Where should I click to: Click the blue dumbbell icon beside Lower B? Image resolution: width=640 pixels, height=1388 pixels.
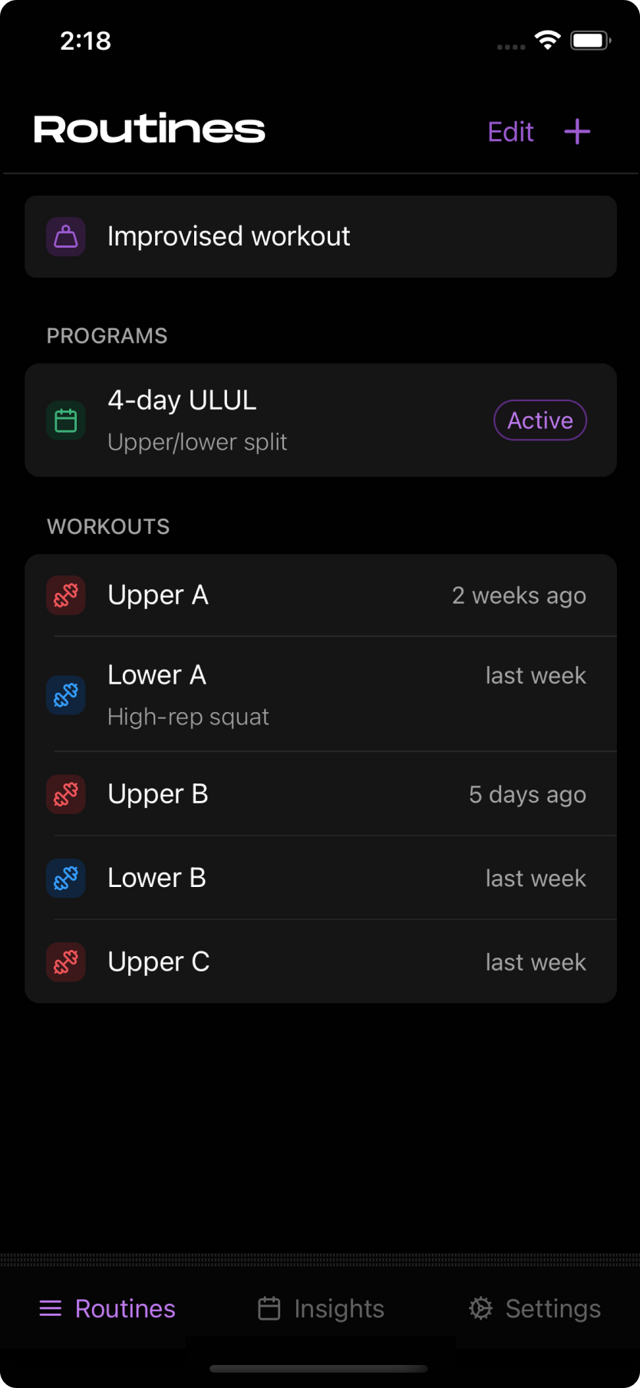tap(65, 878)
